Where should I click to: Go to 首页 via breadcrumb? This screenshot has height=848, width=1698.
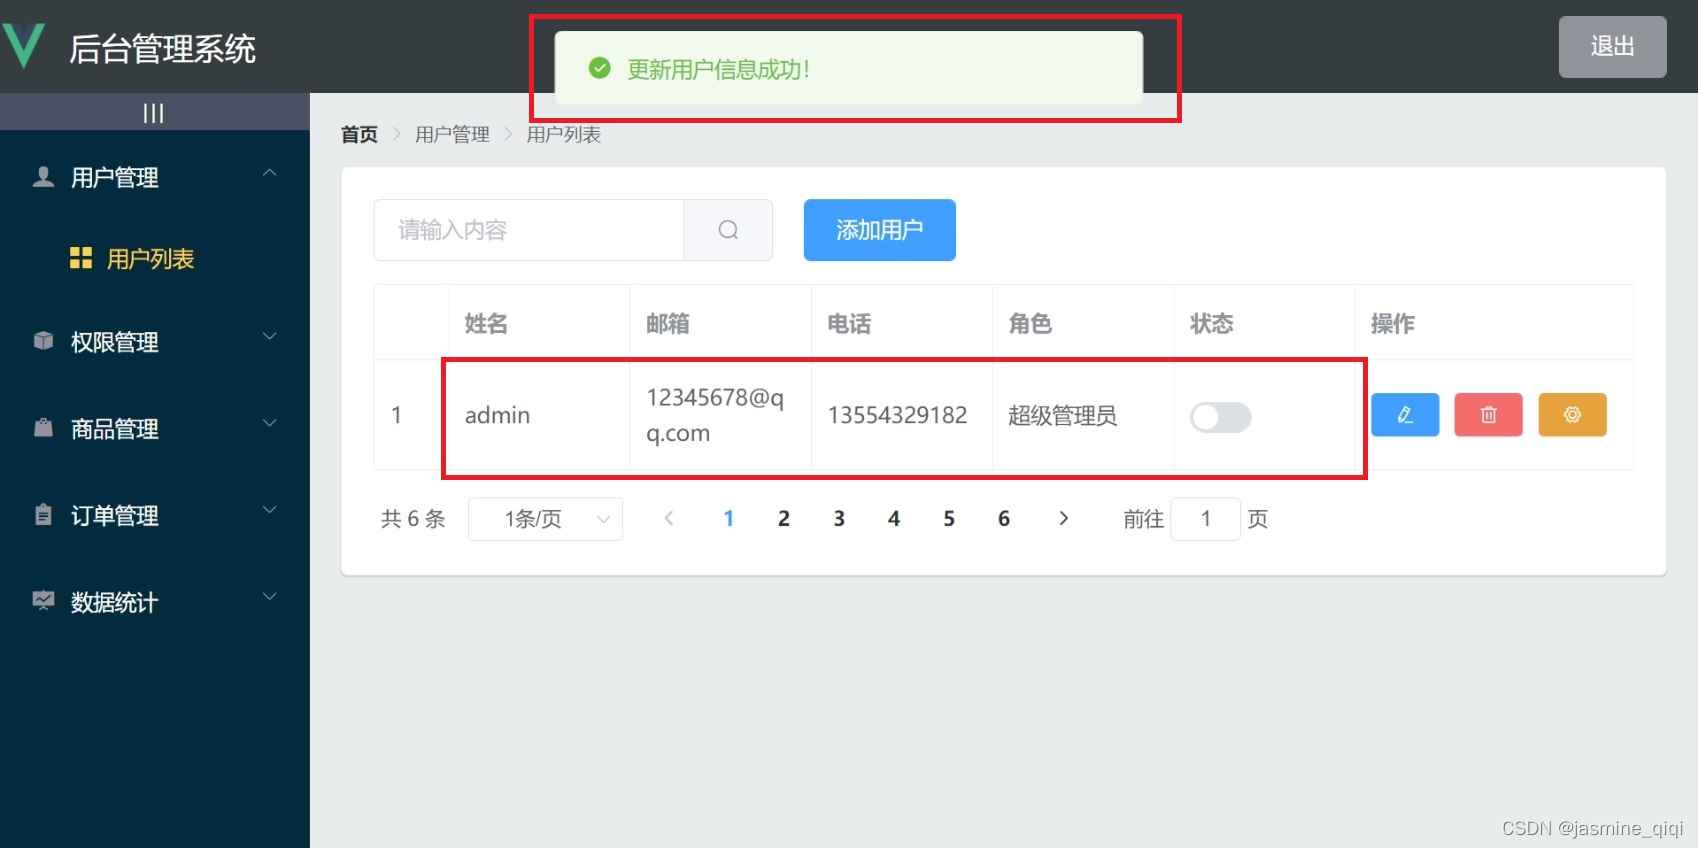[x=359, y=134]
